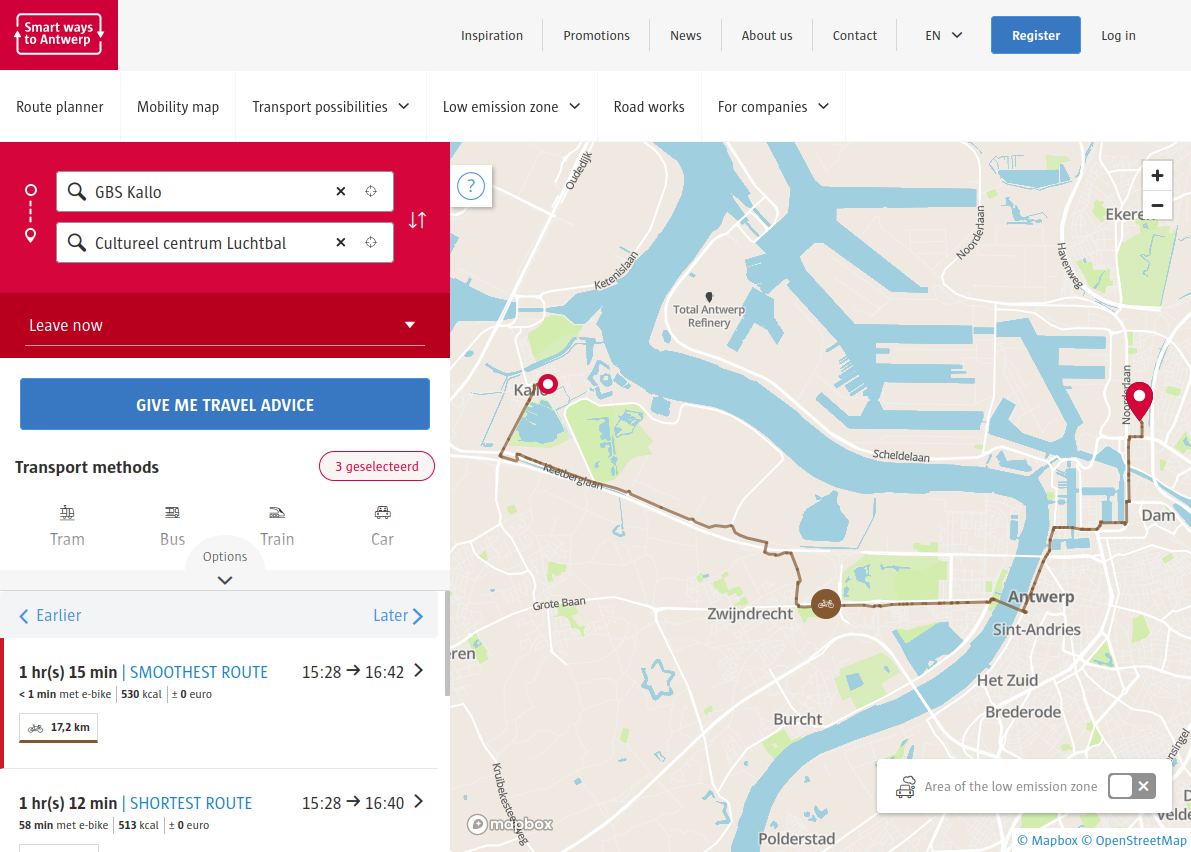Screen dimensions: 1191x852
Task: Select the SHORTEST ROUTE title
Action: 191,803
